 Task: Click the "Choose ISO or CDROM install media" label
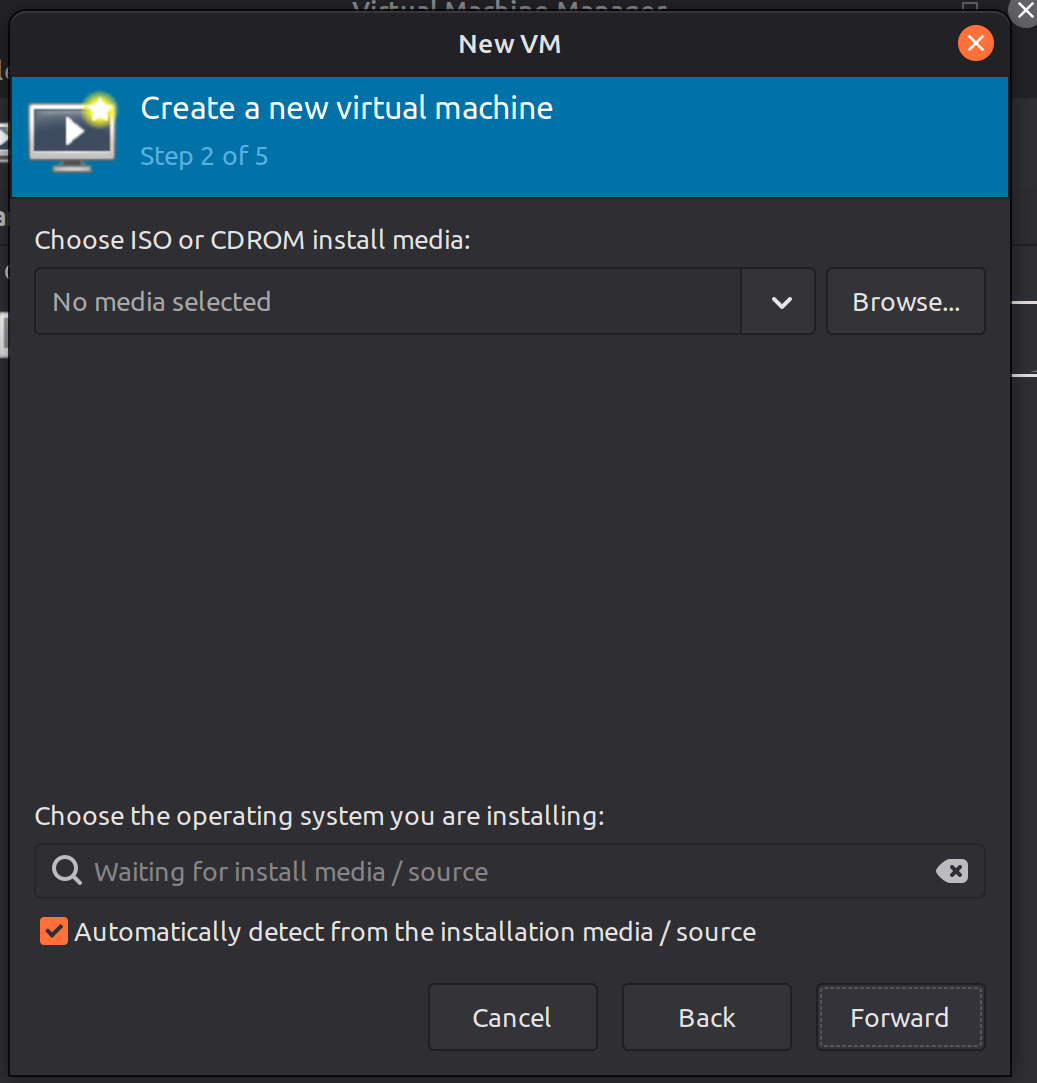tap(252, 240)
